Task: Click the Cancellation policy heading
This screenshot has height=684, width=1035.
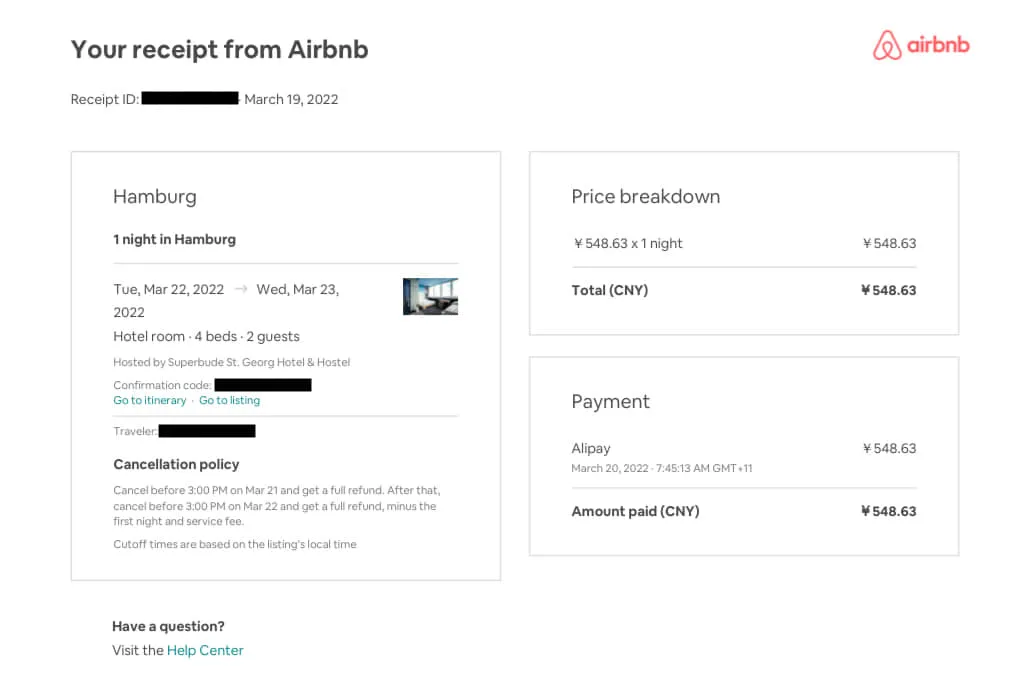Action: [176, 464]
